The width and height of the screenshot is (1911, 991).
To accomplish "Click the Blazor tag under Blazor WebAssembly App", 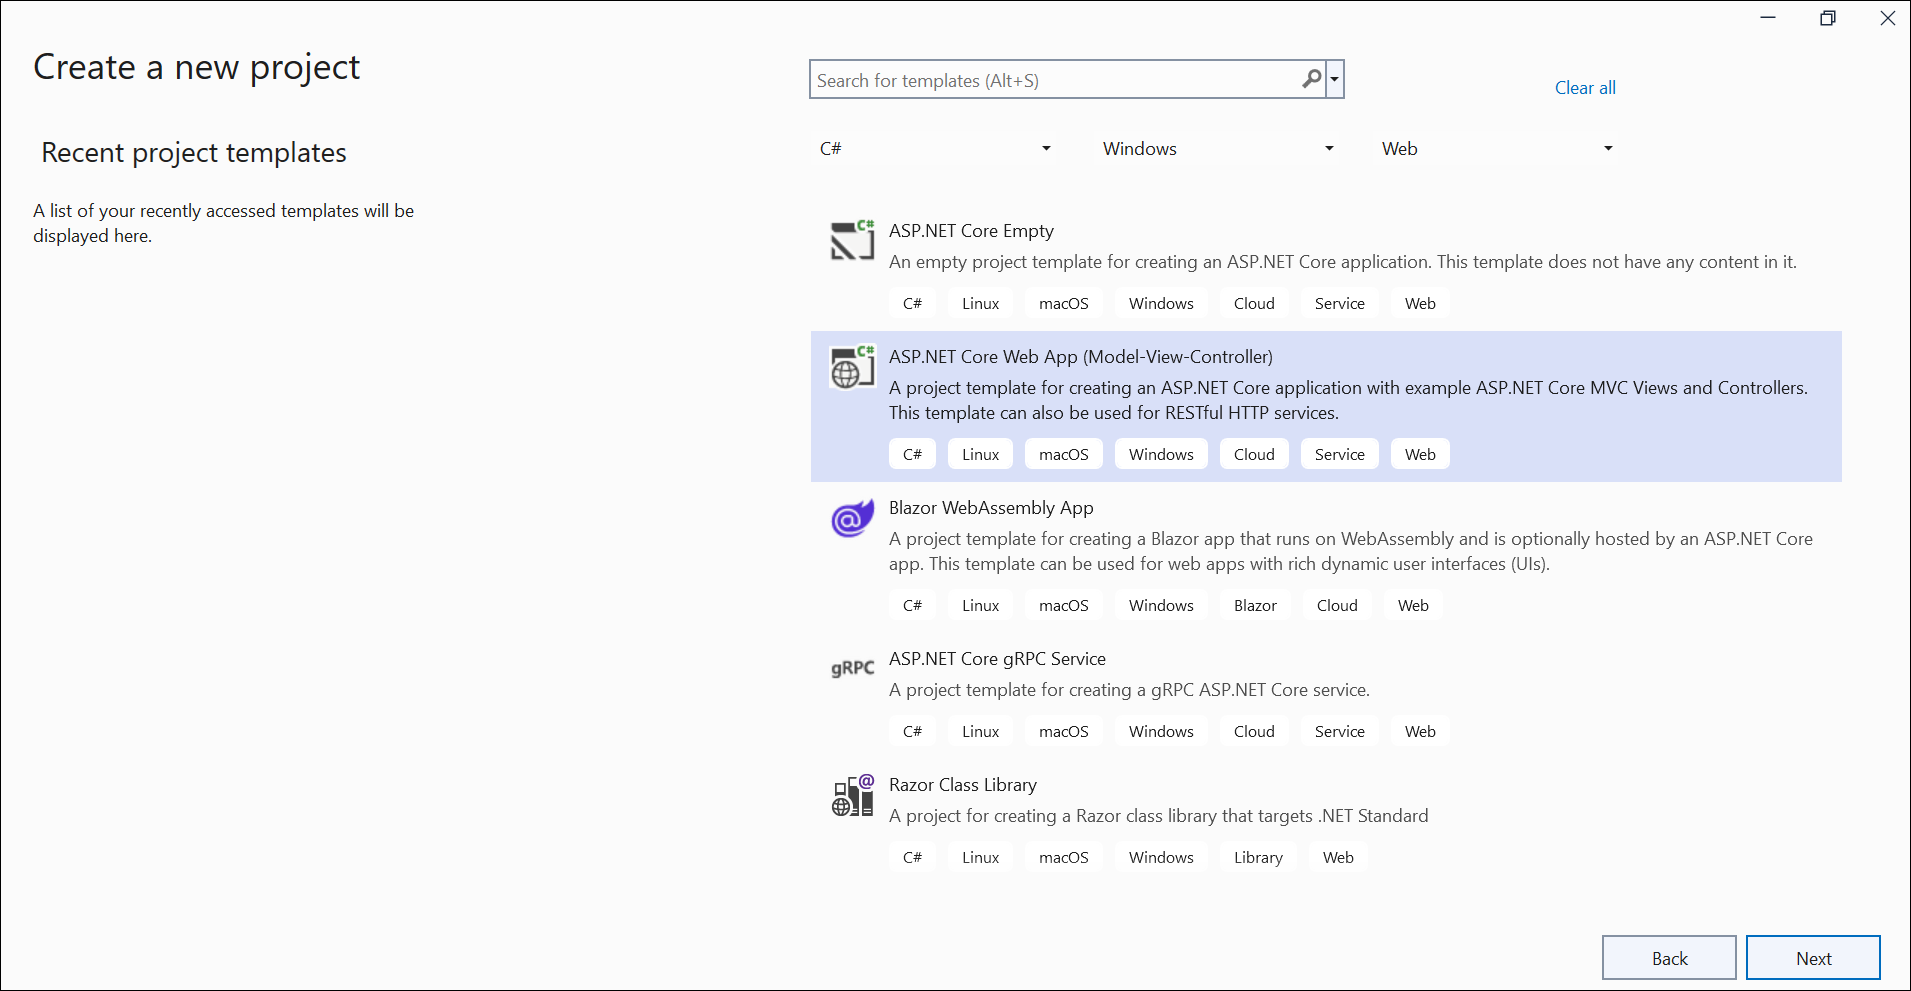I will click(x=1255, y=605).
